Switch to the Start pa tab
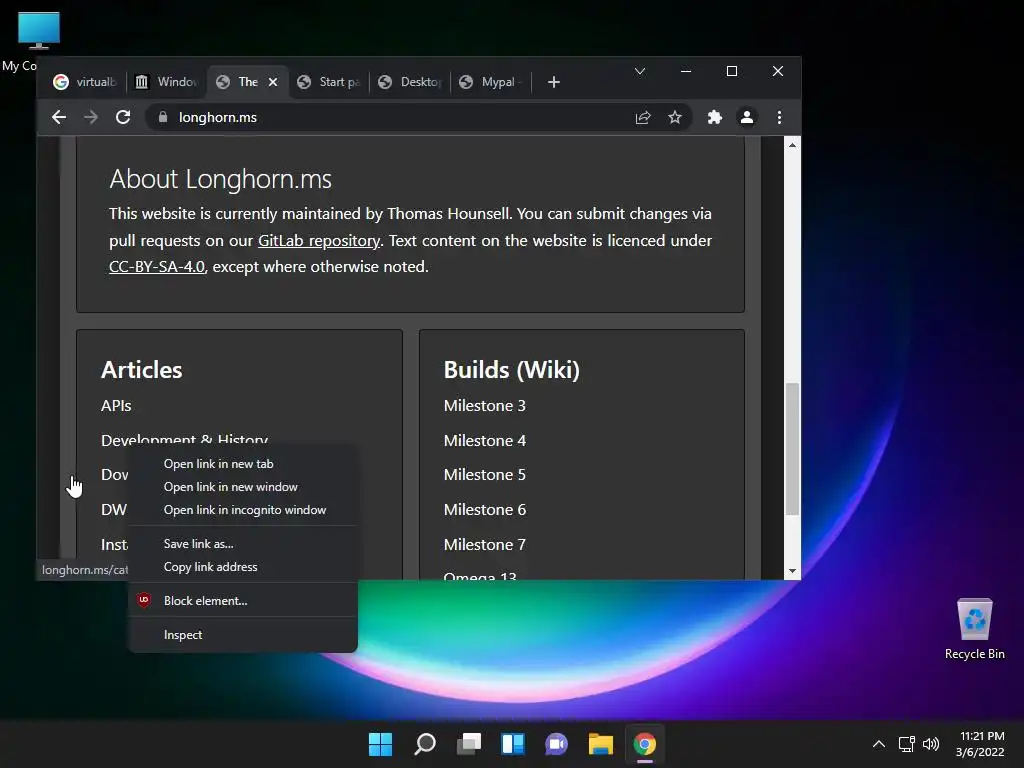Image resolution: width=1024 pixels, height=768 pixels. click(328, 82)
